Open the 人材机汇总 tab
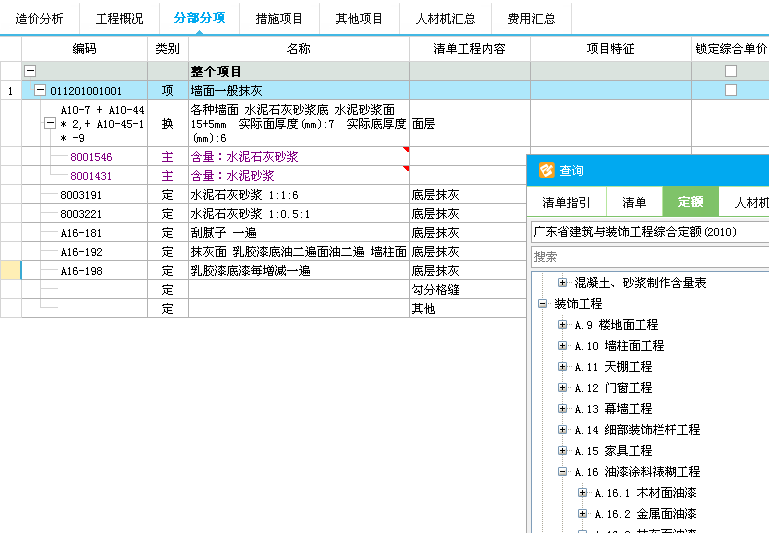This screenshot has width=769, height=533. [445, 19]
